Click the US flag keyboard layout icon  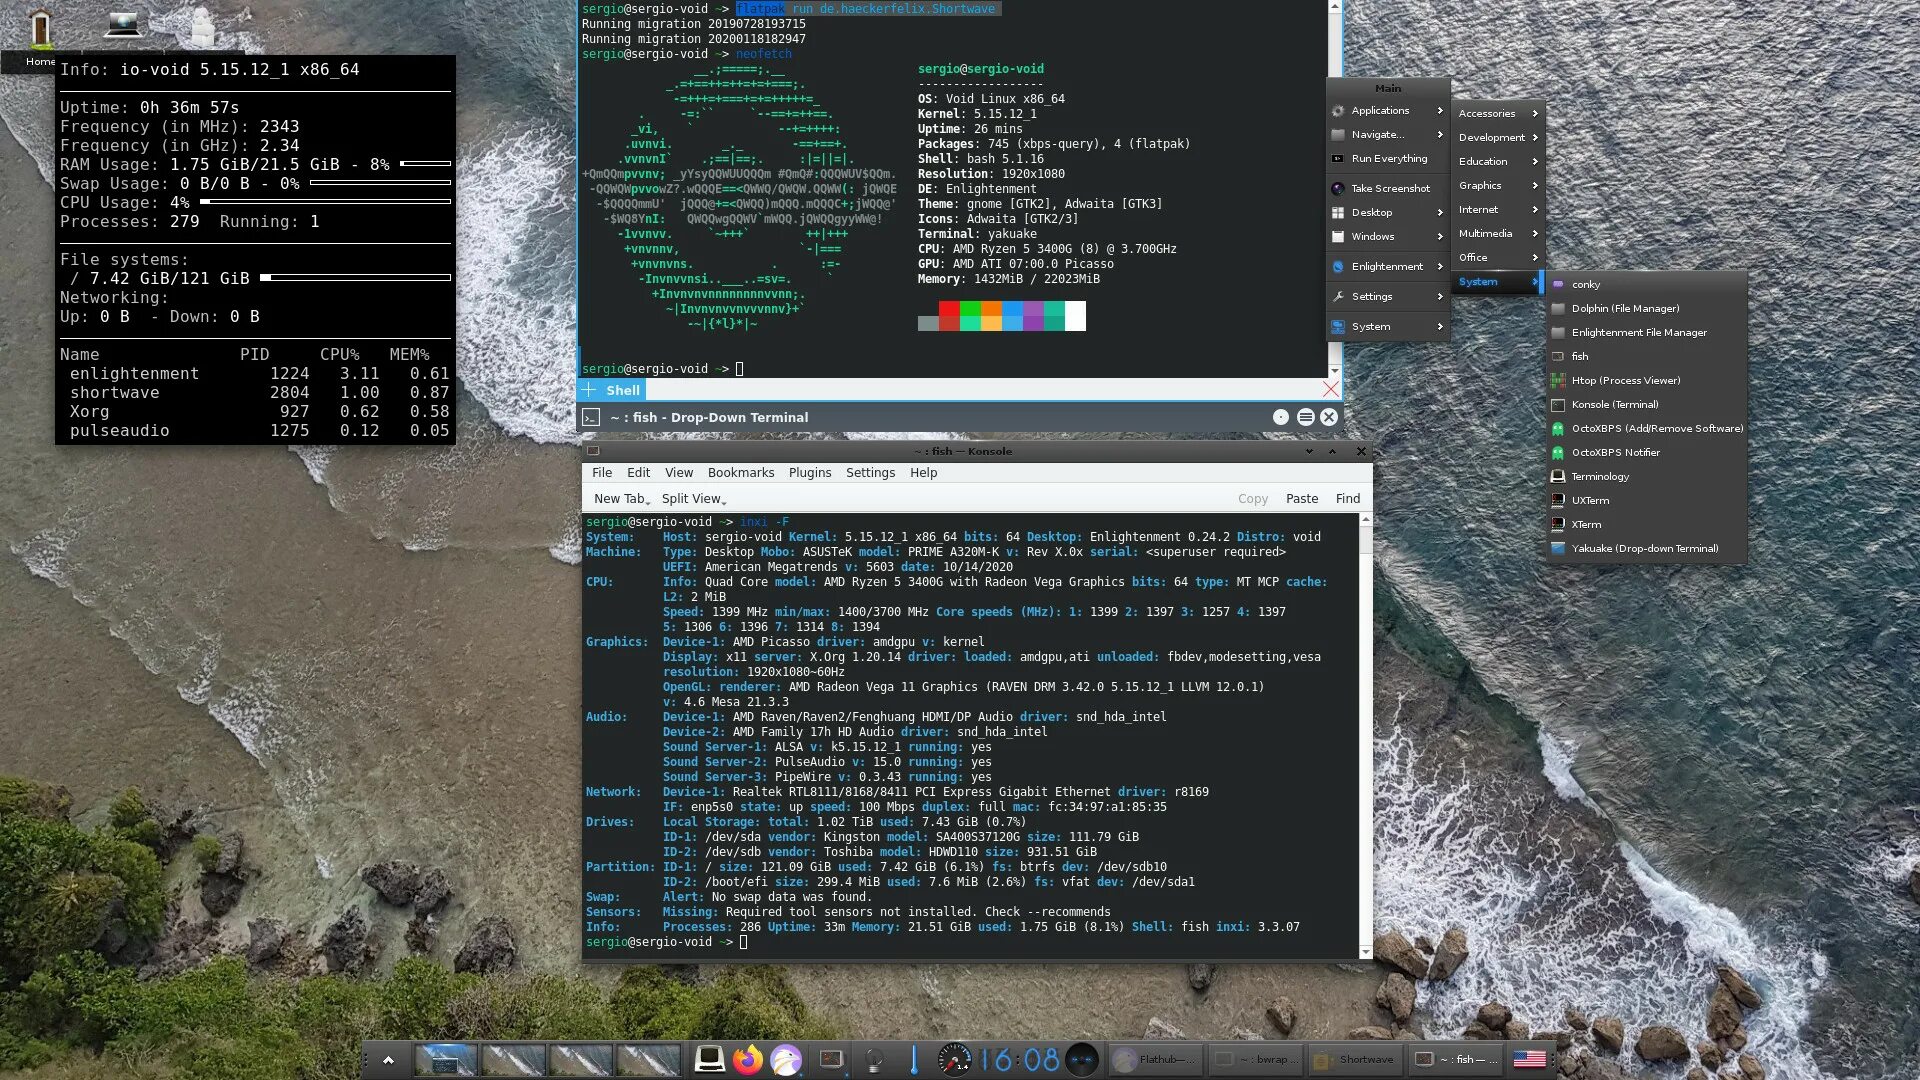coord(1529,1059)
